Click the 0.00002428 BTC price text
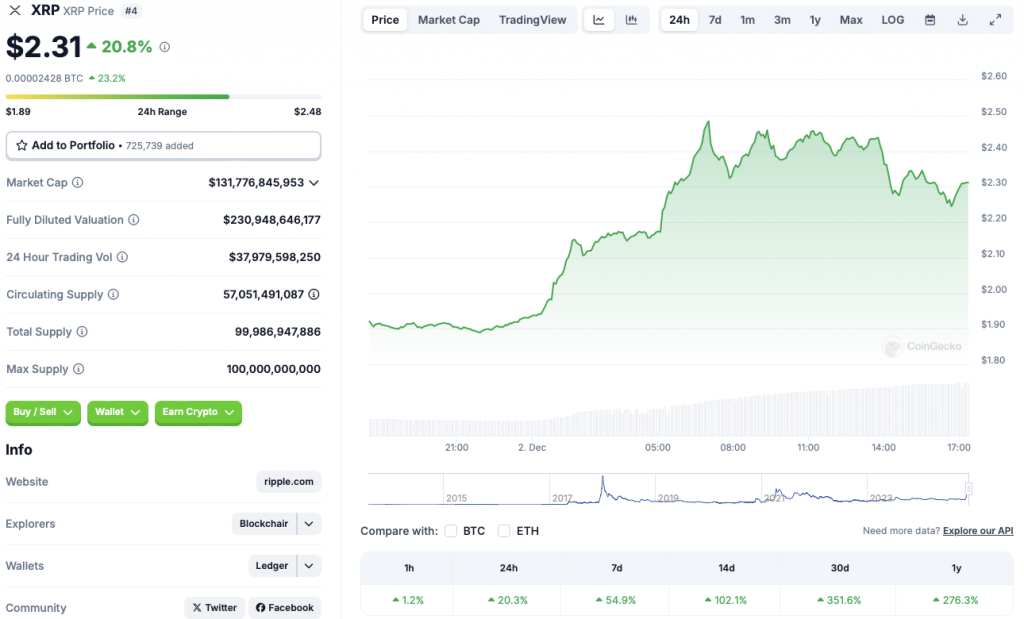The image size is (1024, 619). (44, 78)
